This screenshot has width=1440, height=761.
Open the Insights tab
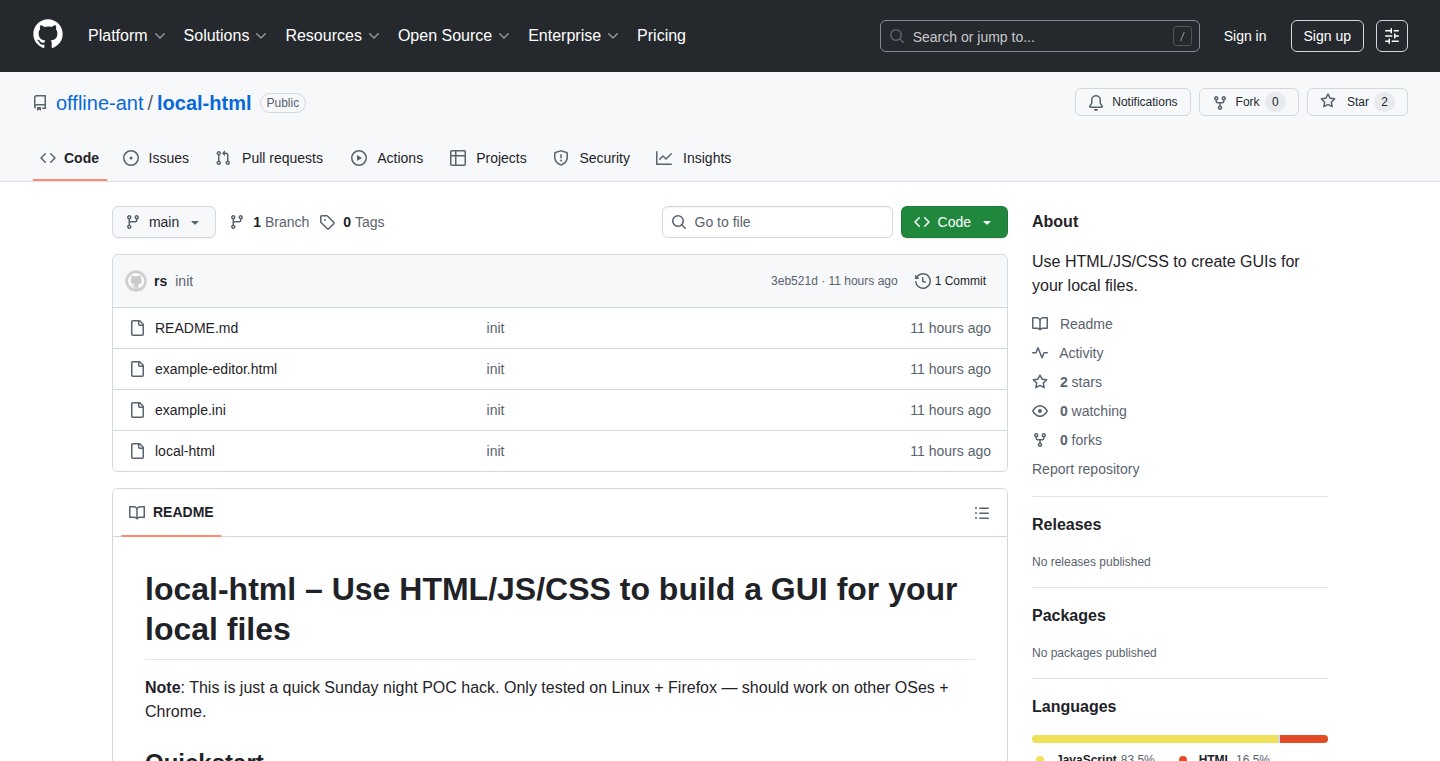click(694, 158)
